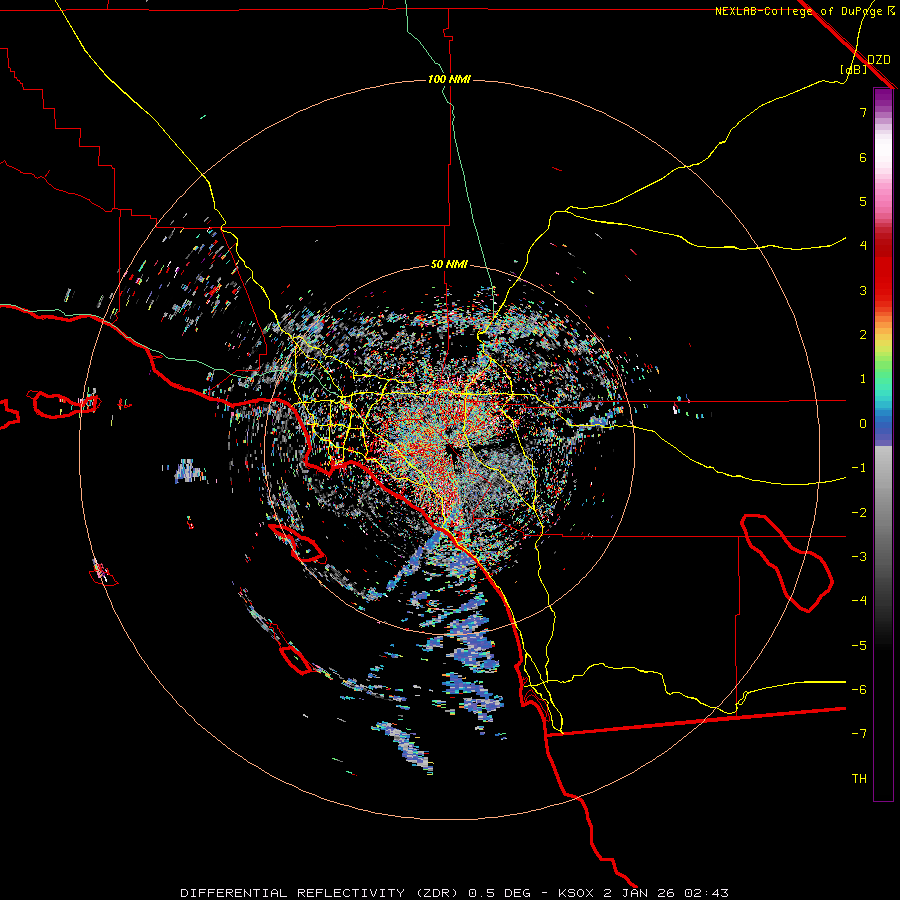
Task: Select the 4 value on the color scale
Action: point(863,246)
